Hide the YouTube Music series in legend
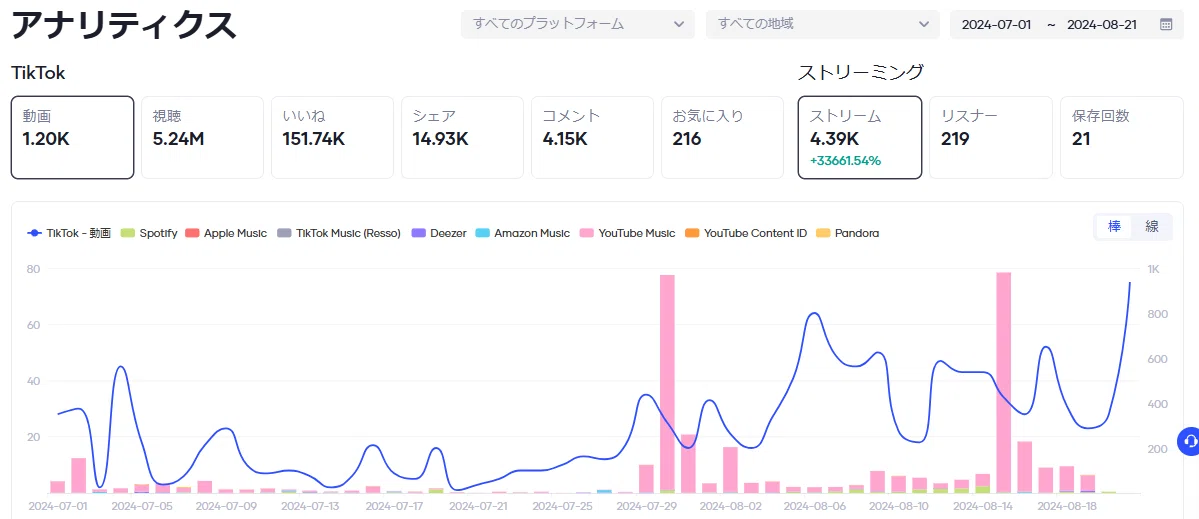The height and width of the screenshot is (519, 1199). pos(627,233)
